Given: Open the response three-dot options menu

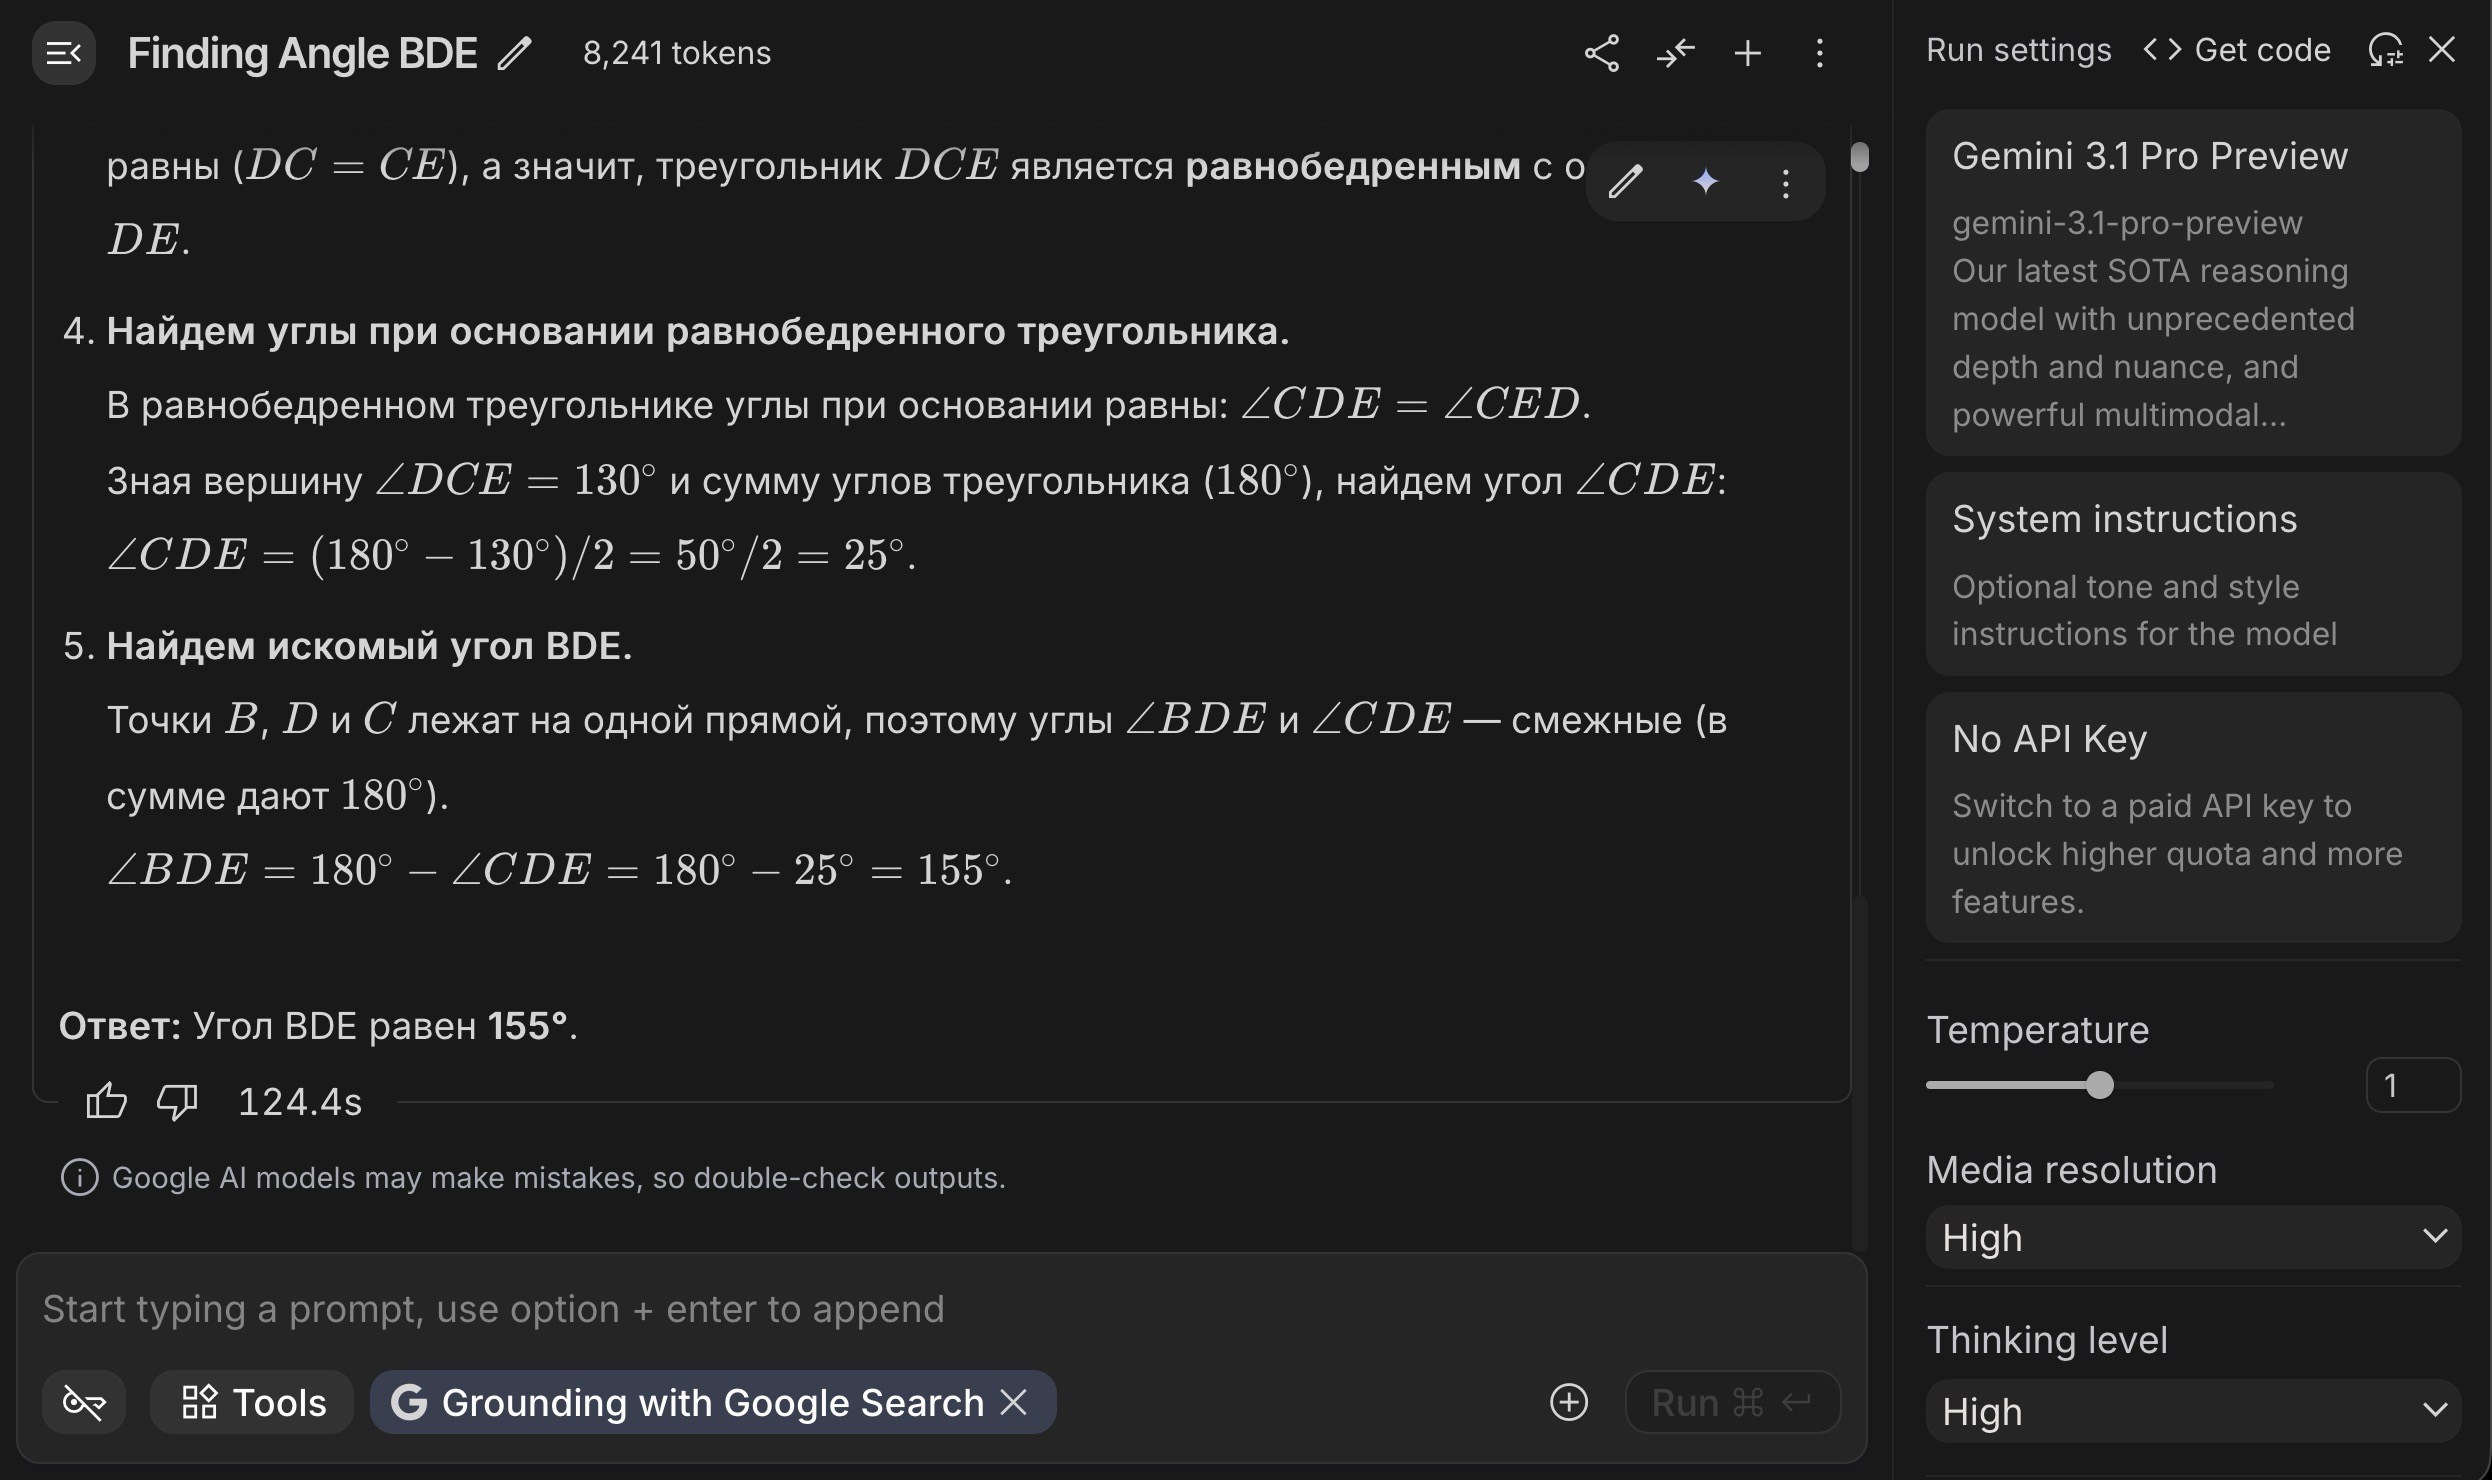Looking at the screenshot, I should [1785, 182].
